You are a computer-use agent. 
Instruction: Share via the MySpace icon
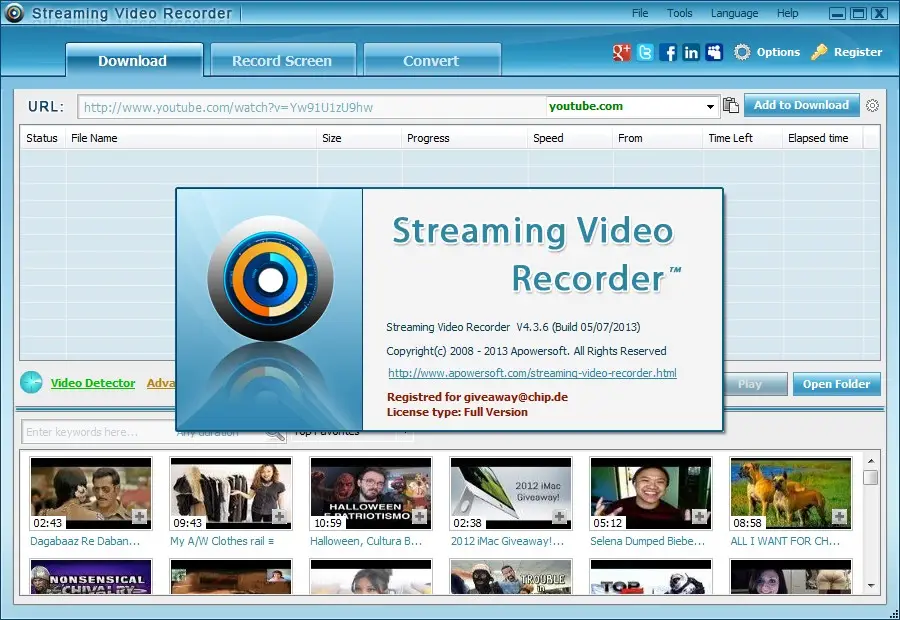[714, 52]
